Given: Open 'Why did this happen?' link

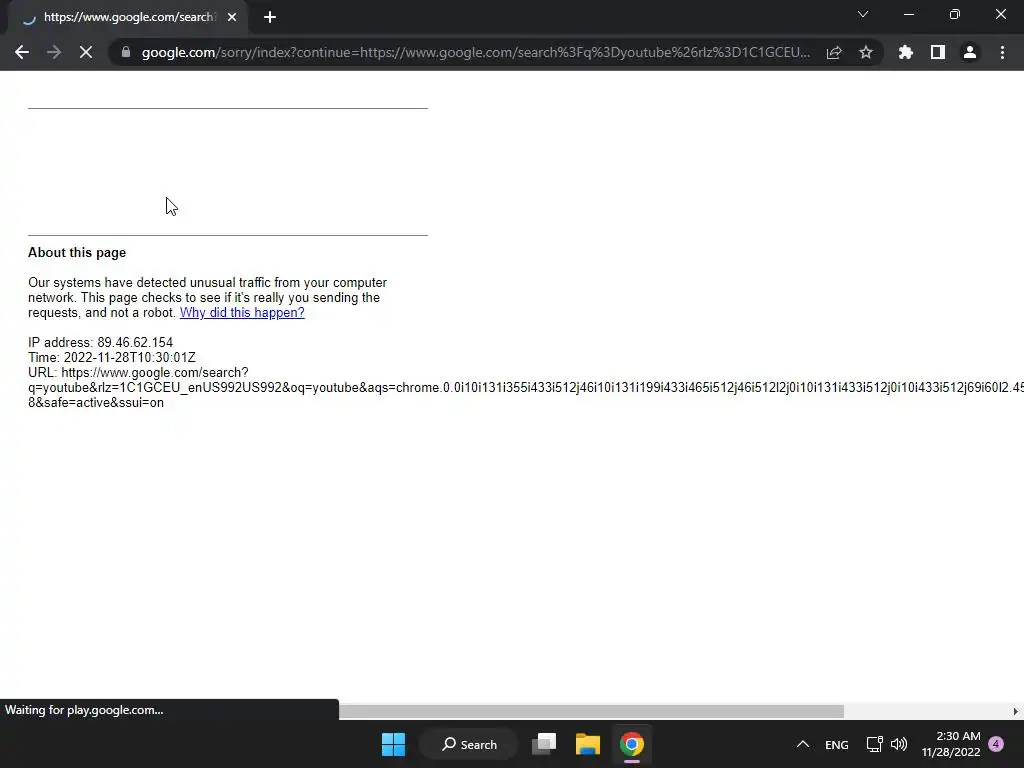Looking at the screenshot, I should (x=242, y=312).
